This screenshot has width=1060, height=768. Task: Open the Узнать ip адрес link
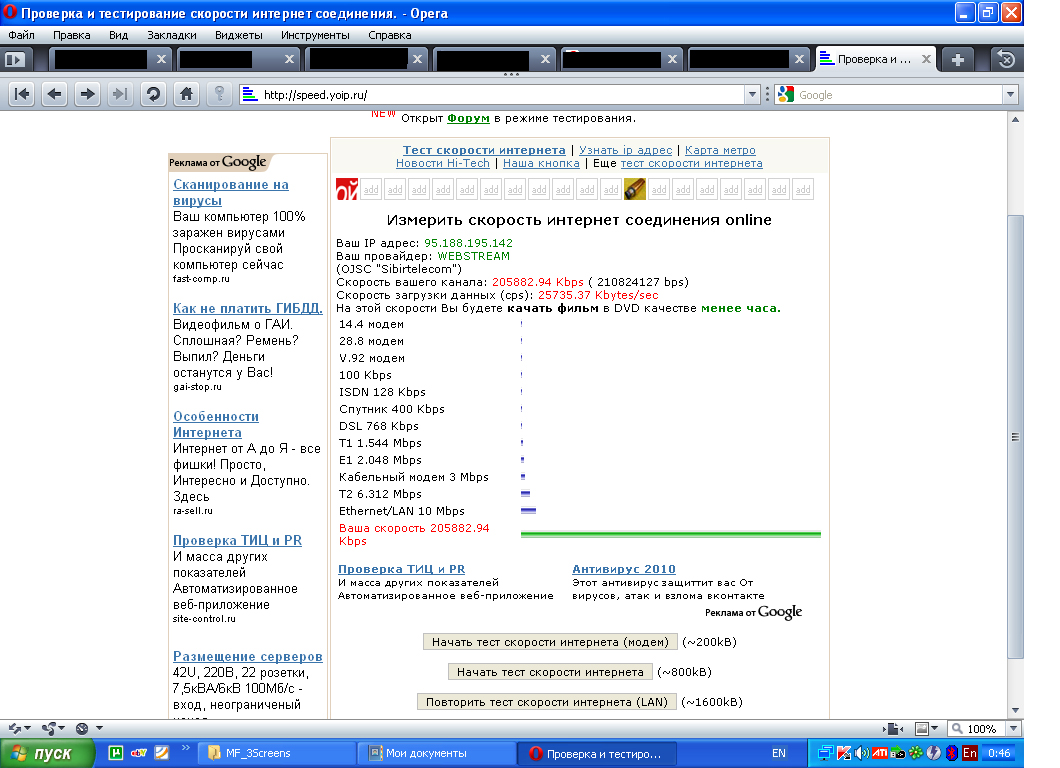tap(626, 150)
